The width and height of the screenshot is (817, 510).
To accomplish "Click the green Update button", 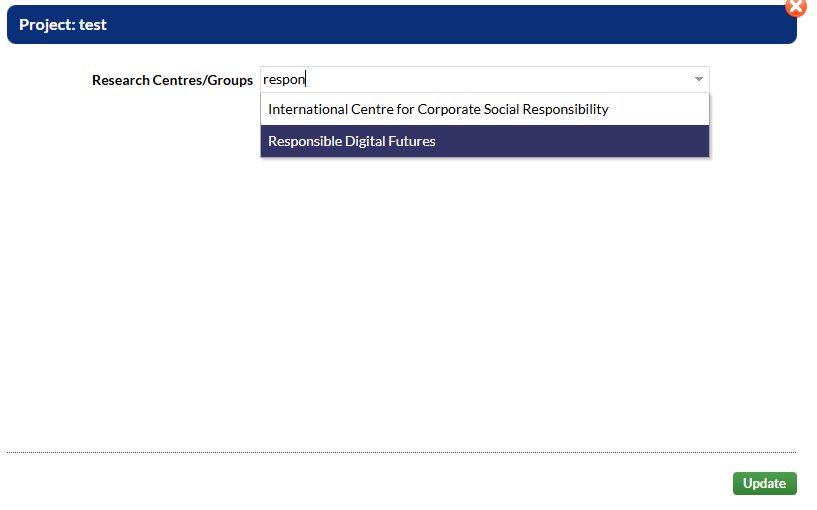I will [x=764, y=483].
